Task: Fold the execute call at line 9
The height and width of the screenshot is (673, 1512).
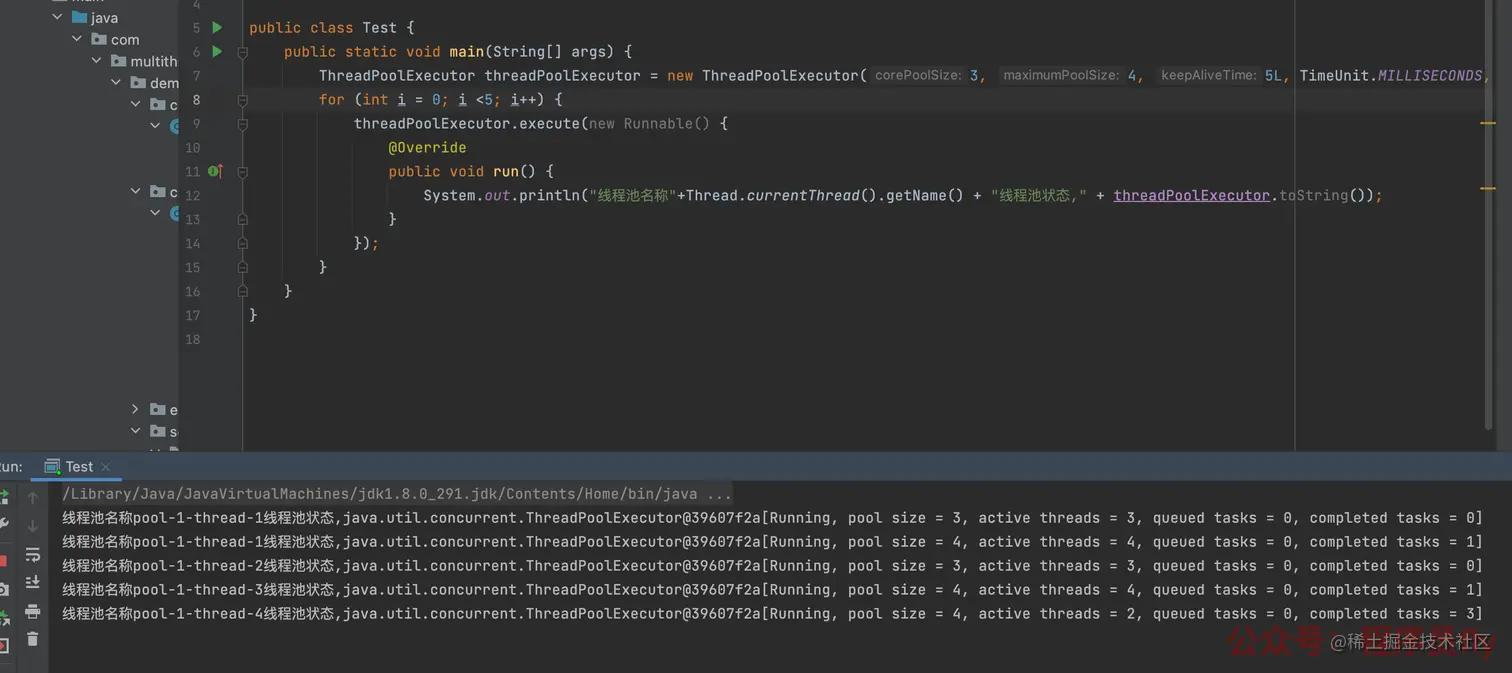Action: tap(242, 124)
